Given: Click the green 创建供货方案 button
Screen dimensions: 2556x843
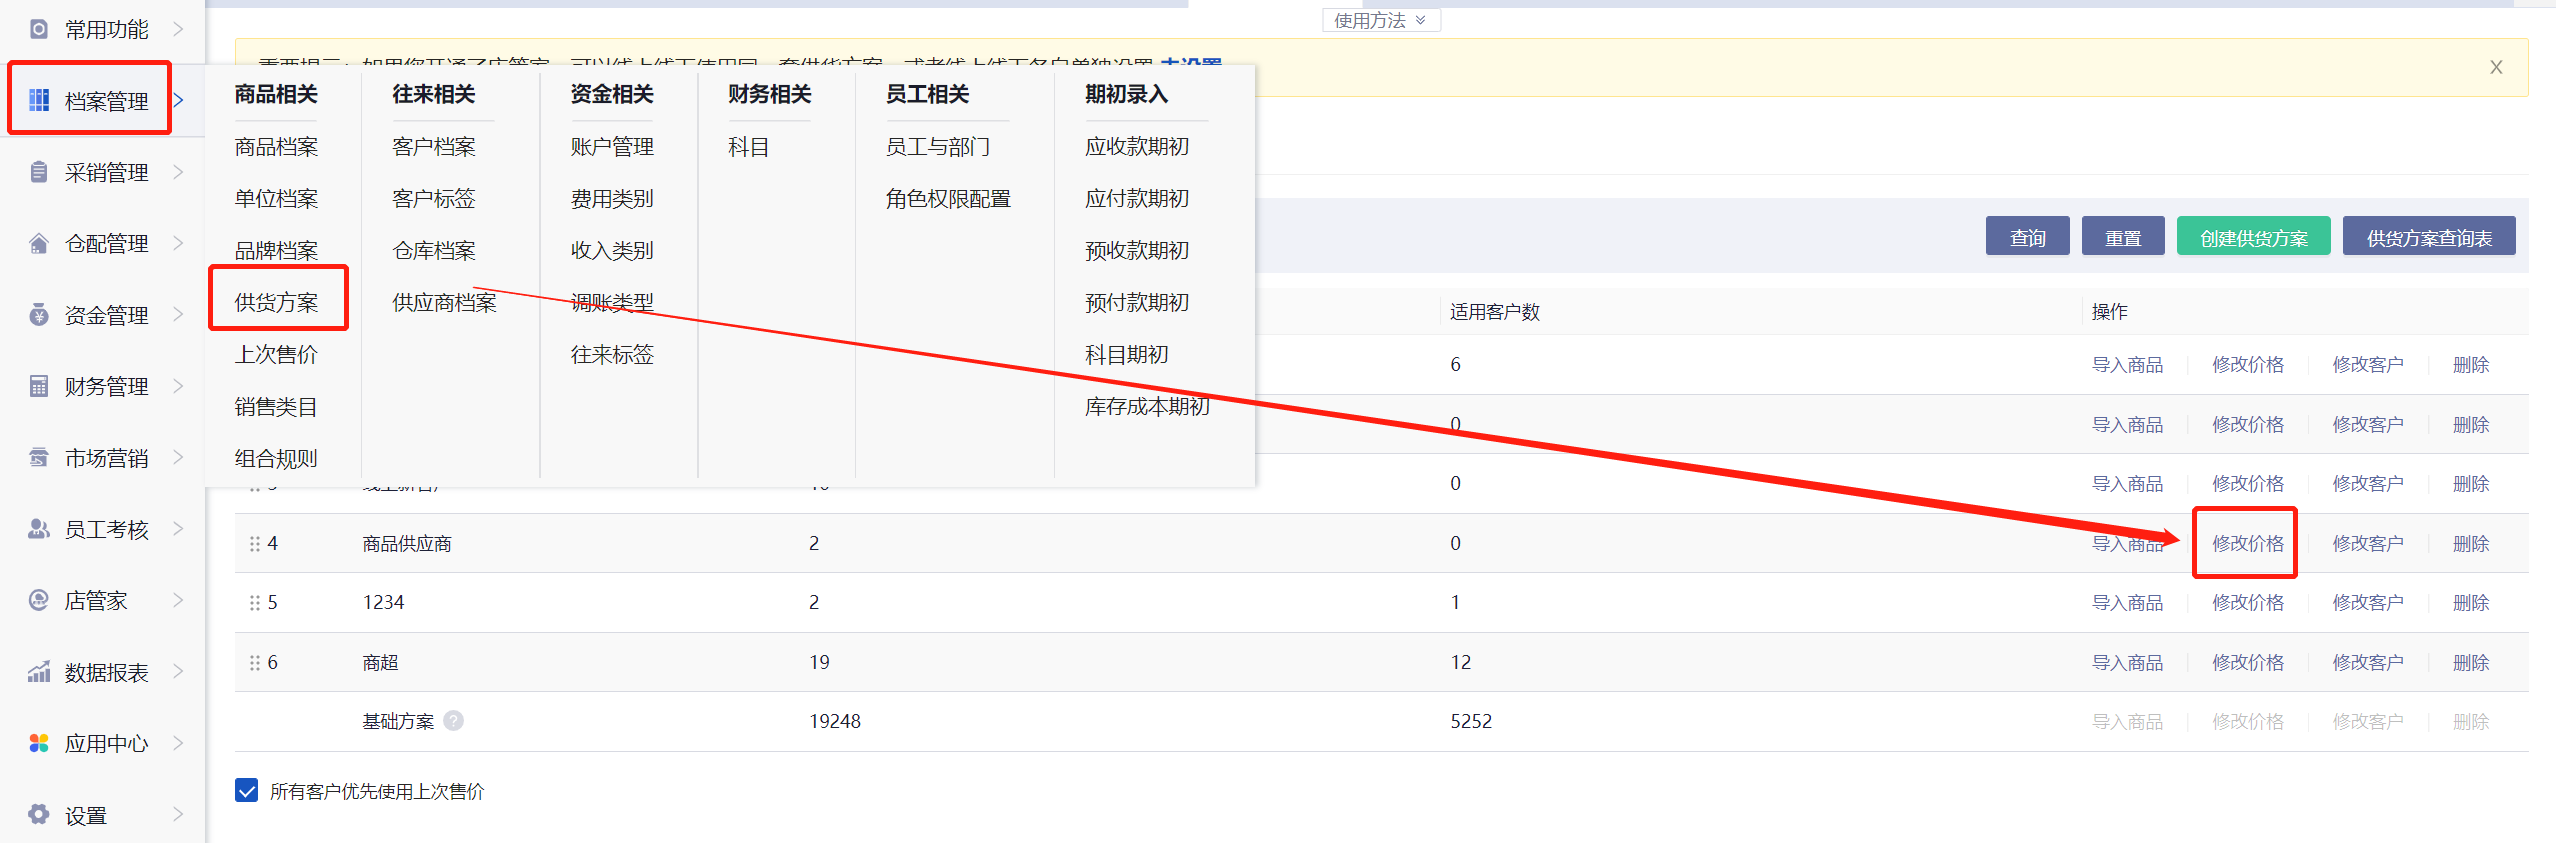Looking at the screenshot, I should 2253,238.
